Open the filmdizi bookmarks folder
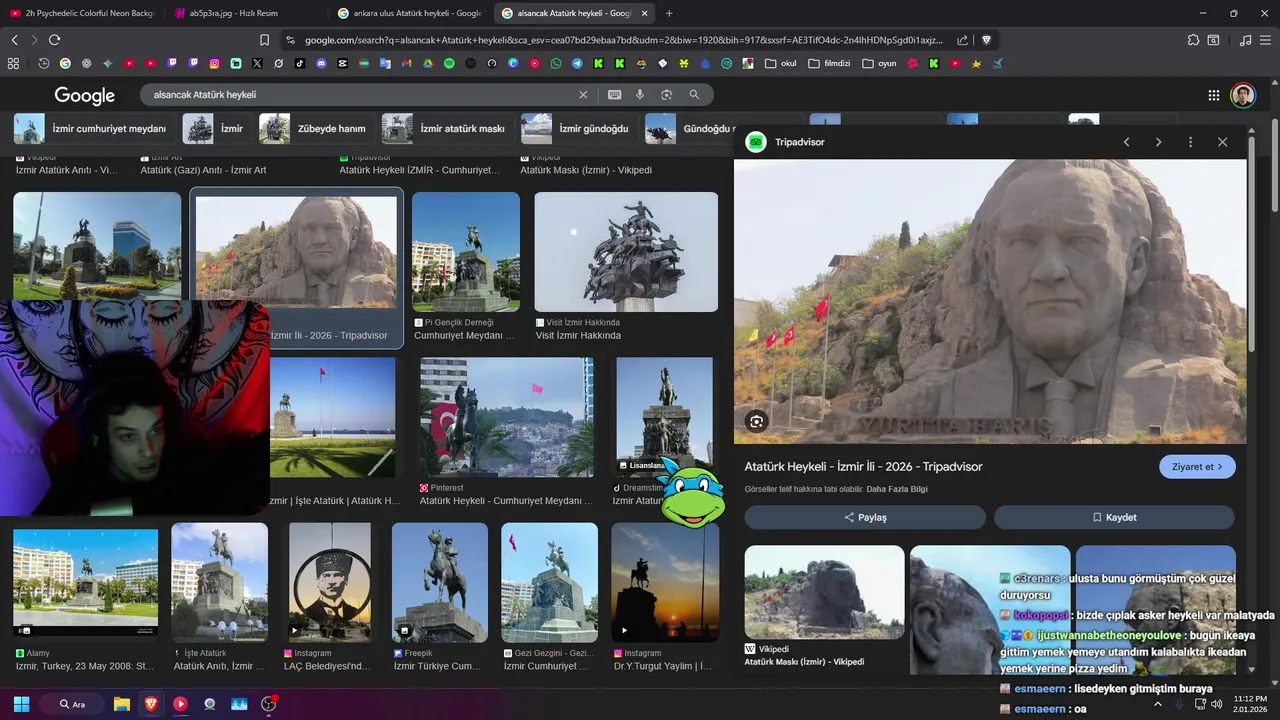The image size is (1280, 720). click(x=829, y=63)
